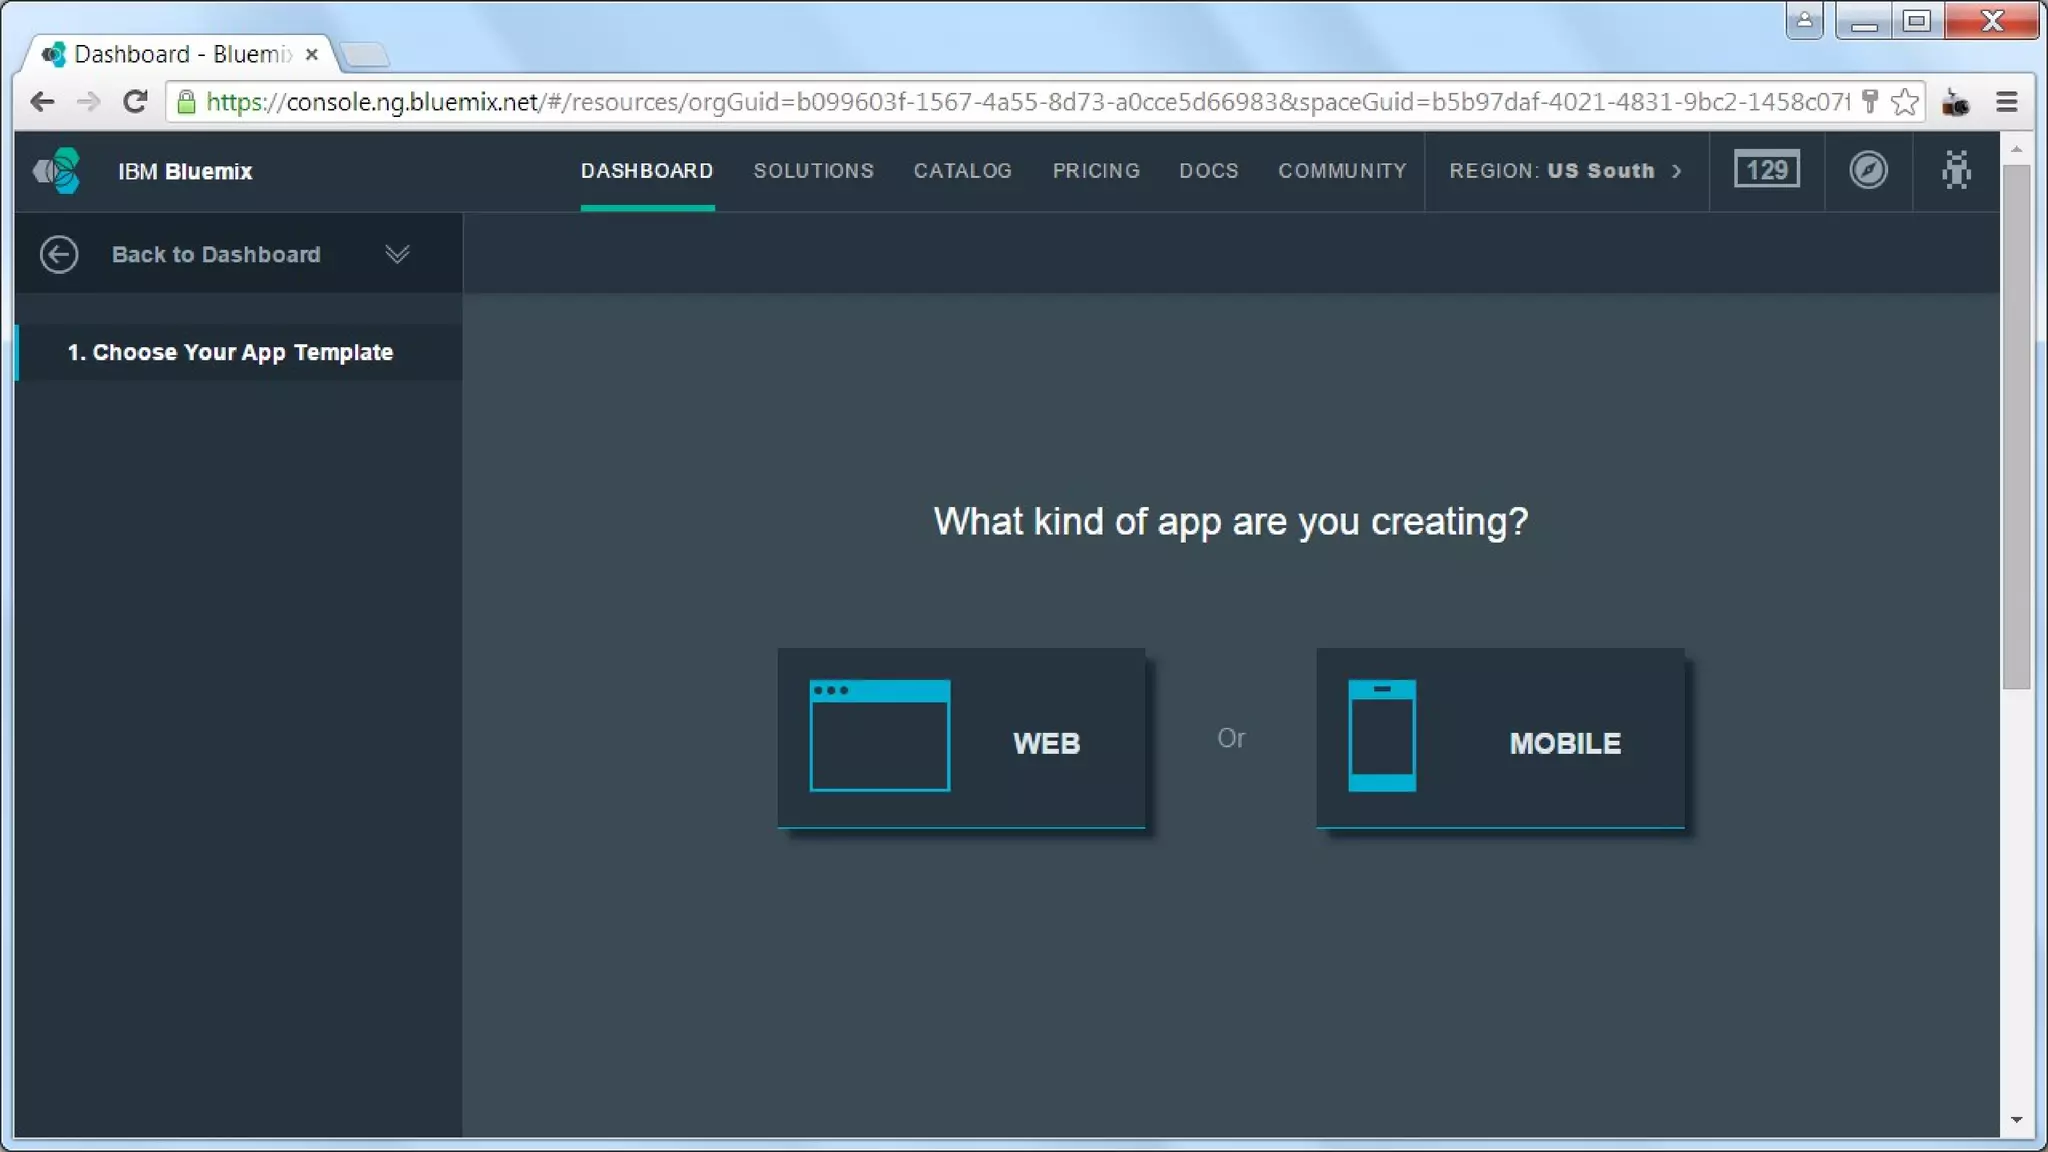Reload the page
Image resolution: width=2048 pixels, height=1152 pixels.
coord(135,102)
